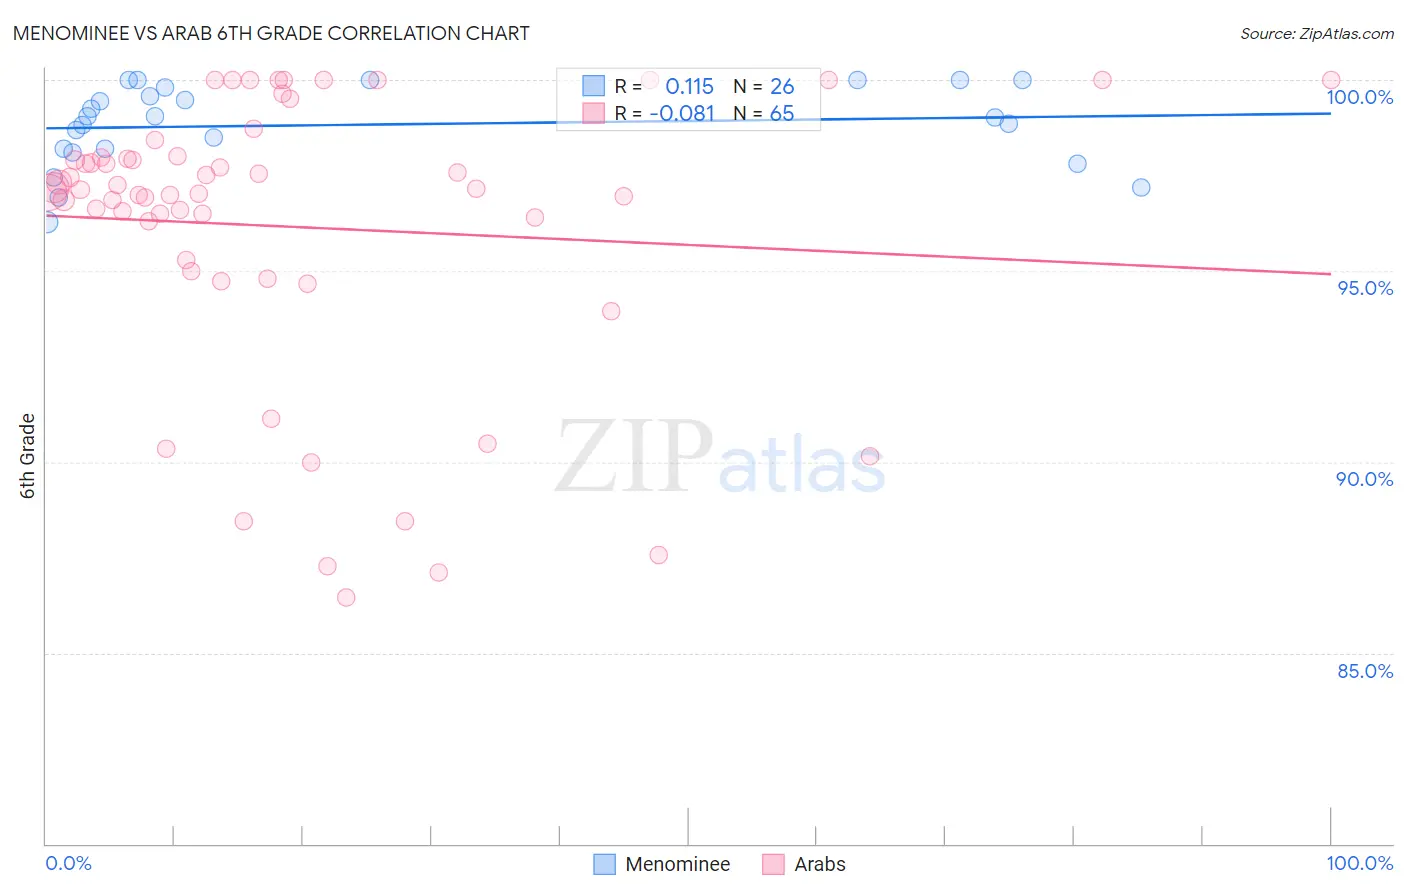The image size is (1406, 892).
Task: Click the ZIPatlas watermark in the chart
Action: (720, 456)
